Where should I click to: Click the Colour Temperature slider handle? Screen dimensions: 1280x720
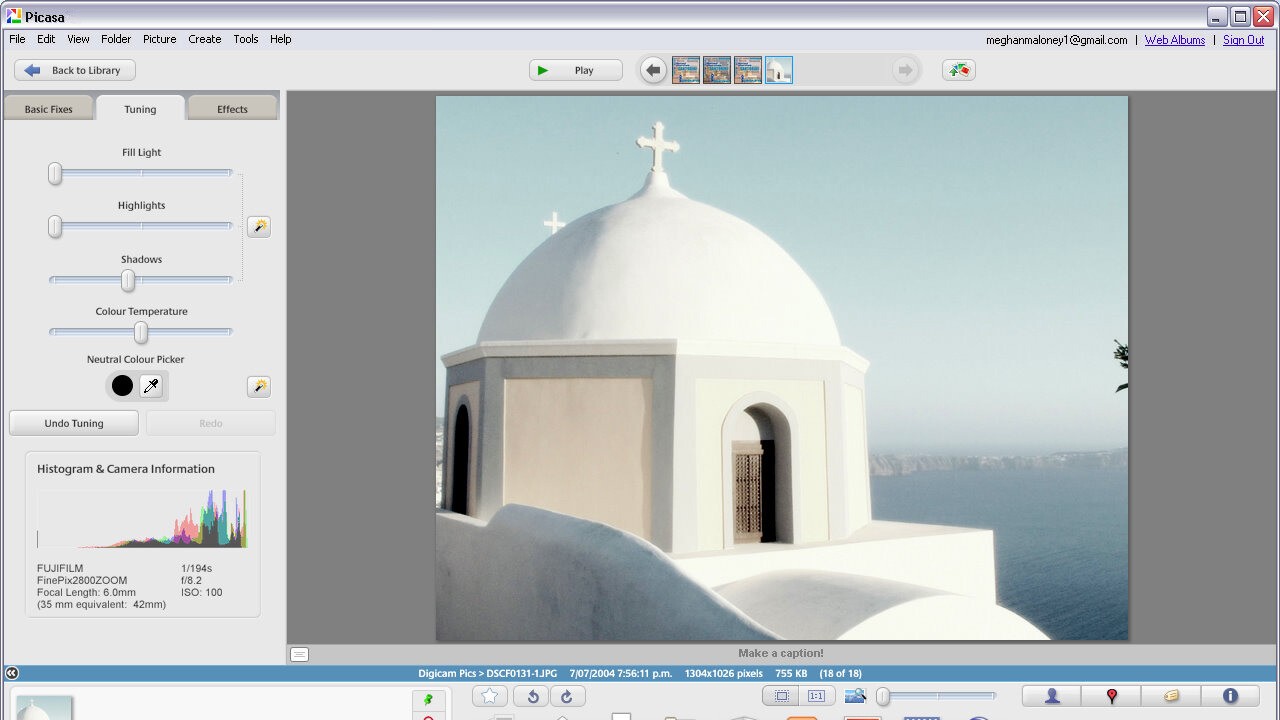(x=141, y=333)
